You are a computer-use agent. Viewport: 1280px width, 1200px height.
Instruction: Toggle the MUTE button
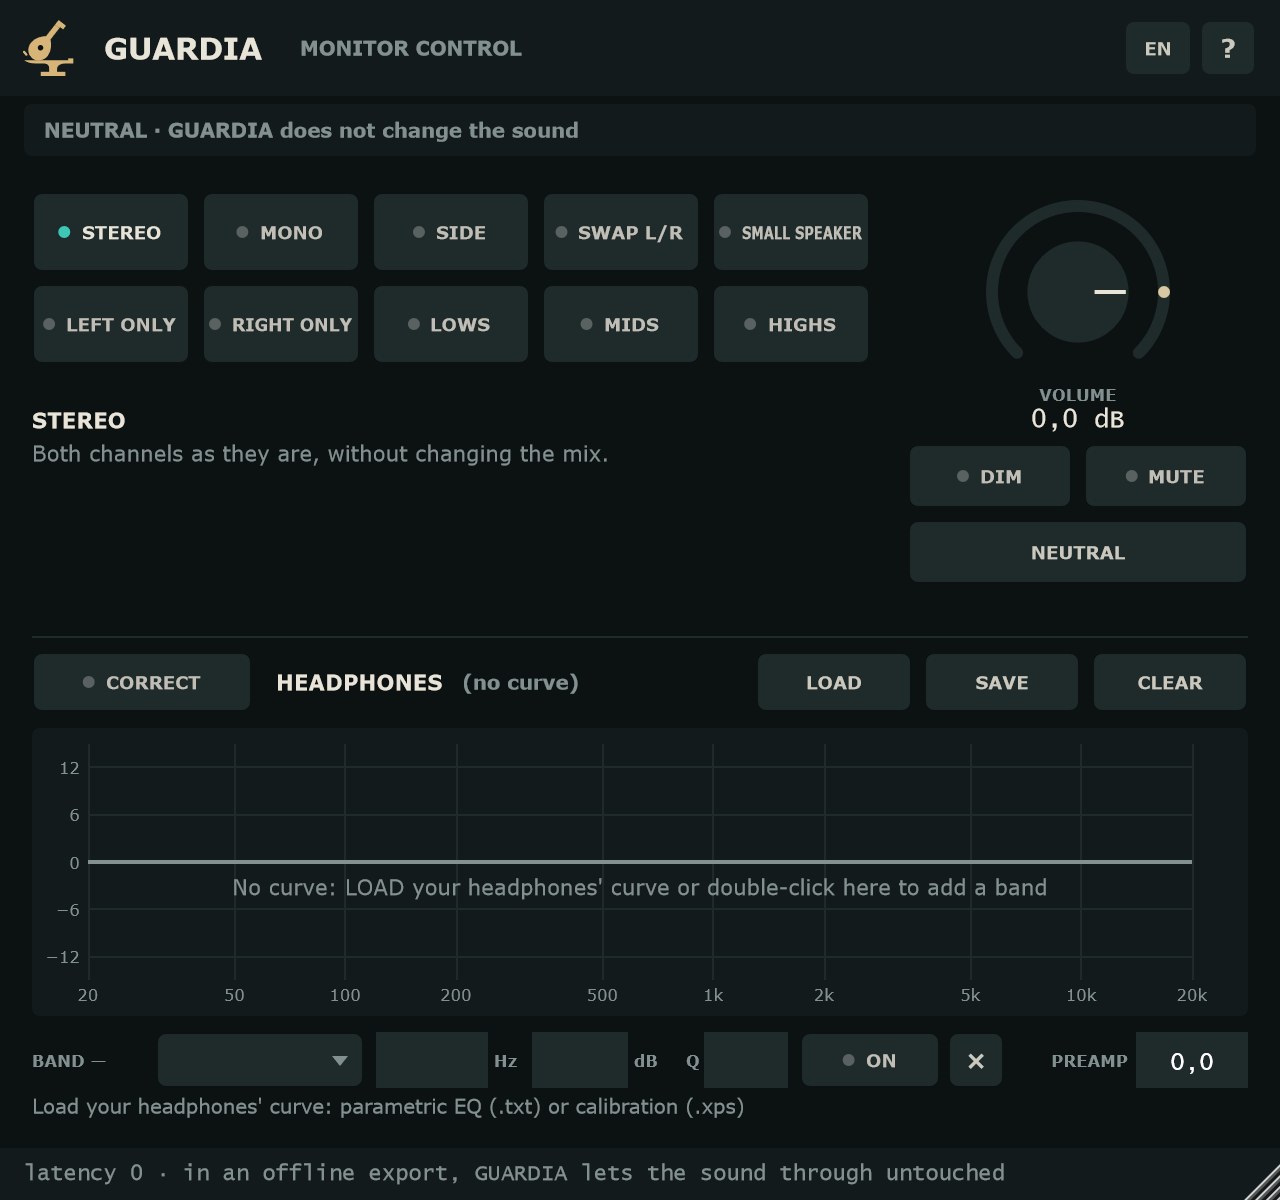click(x=1166, y=476)
